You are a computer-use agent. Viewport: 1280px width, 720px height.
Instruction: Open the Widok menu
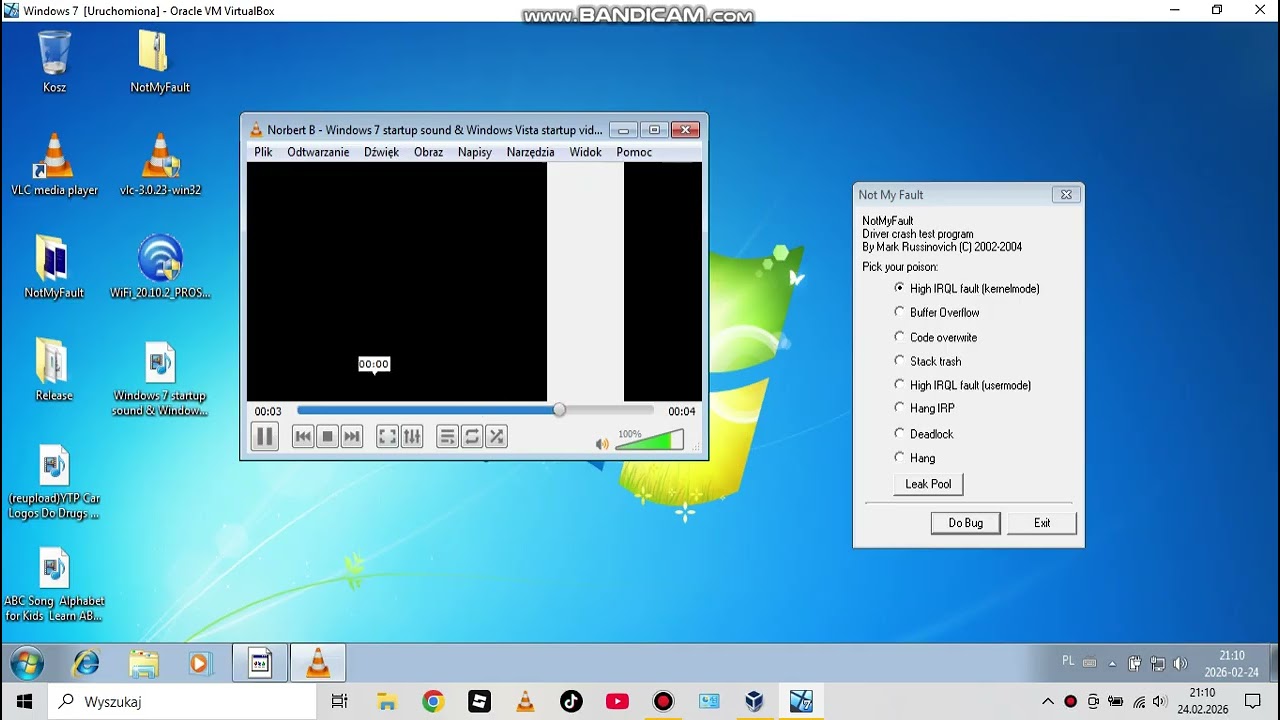tap(585, 152)
